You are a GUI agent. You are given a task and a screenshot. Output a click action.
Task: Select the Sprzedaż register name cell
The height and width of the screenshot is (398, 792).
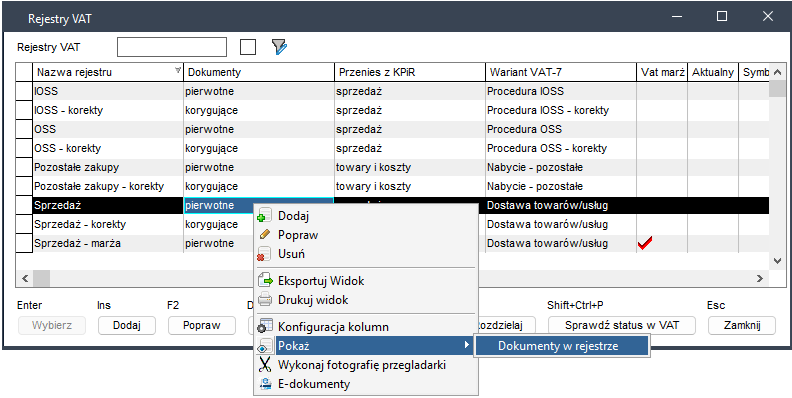108,205
